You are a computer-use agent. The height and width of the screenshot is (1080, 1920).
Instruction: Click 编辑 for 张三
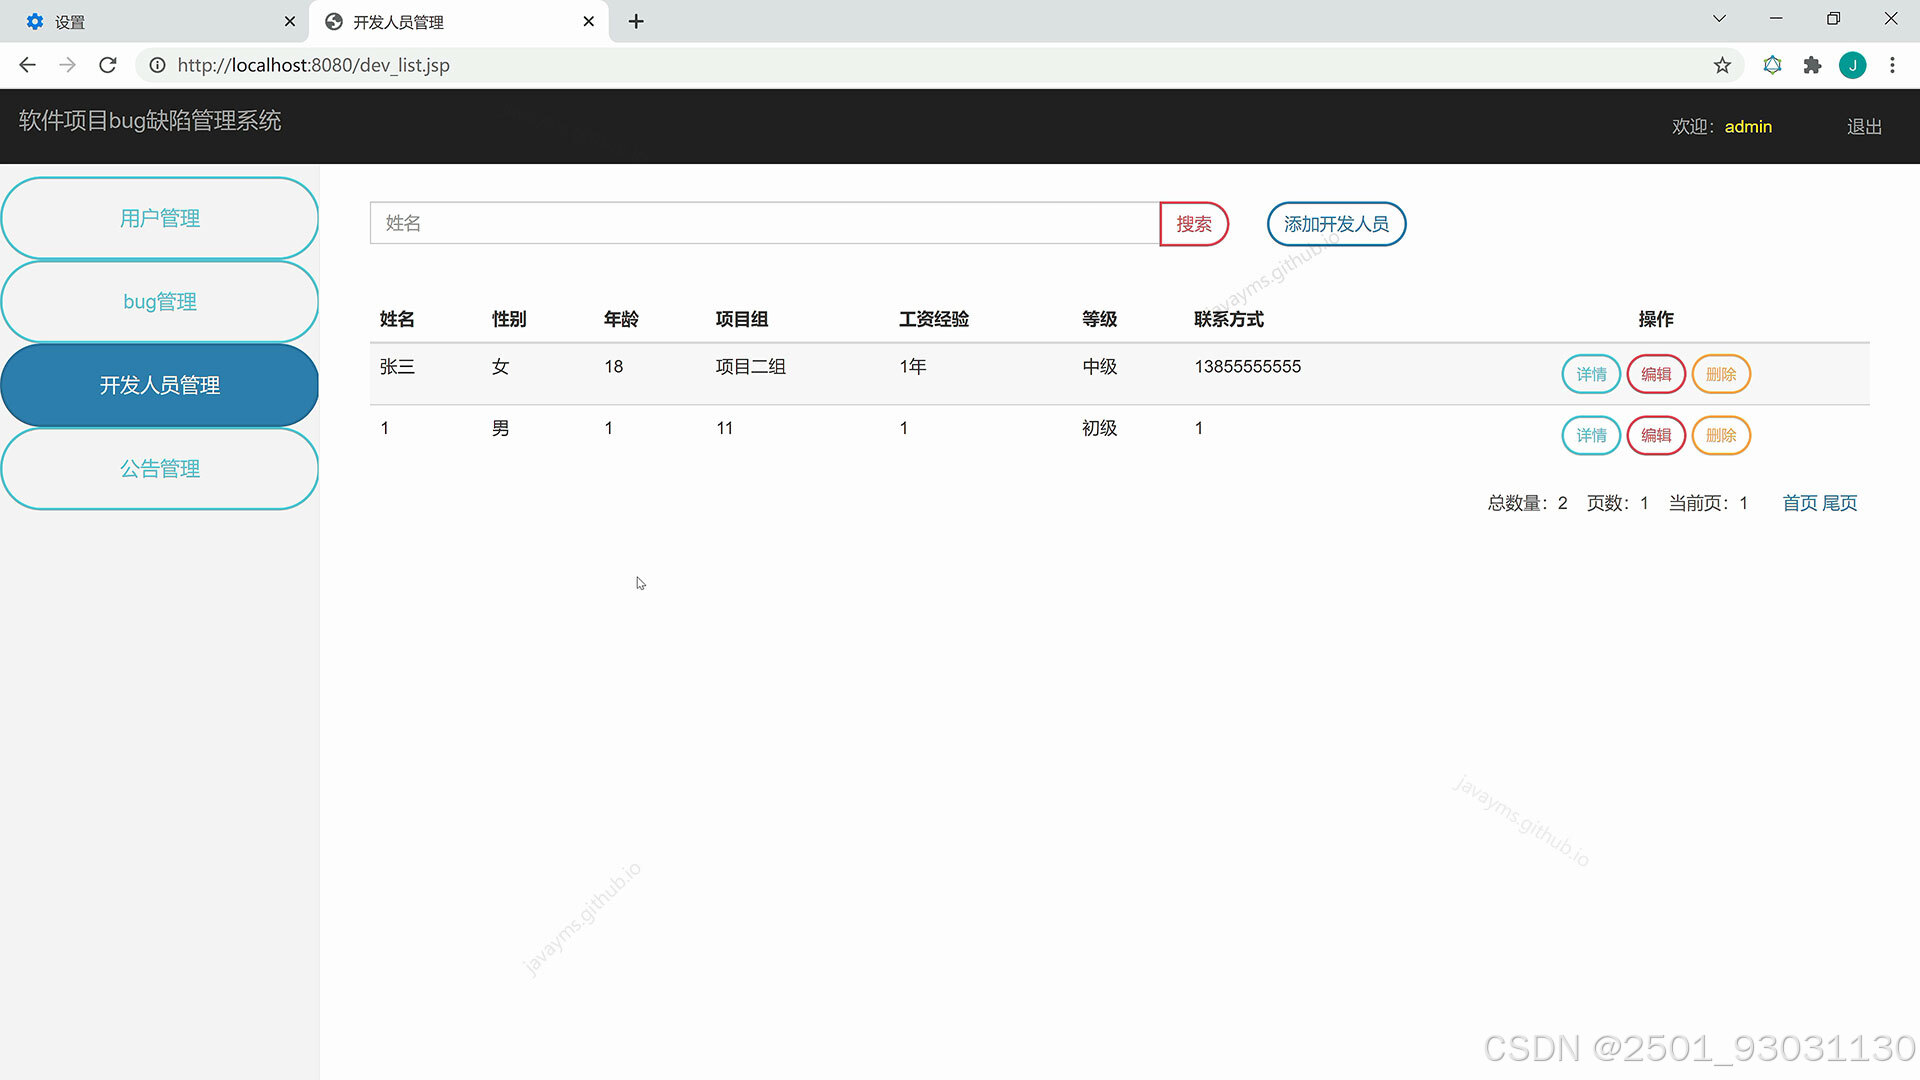coord(1656,374)
